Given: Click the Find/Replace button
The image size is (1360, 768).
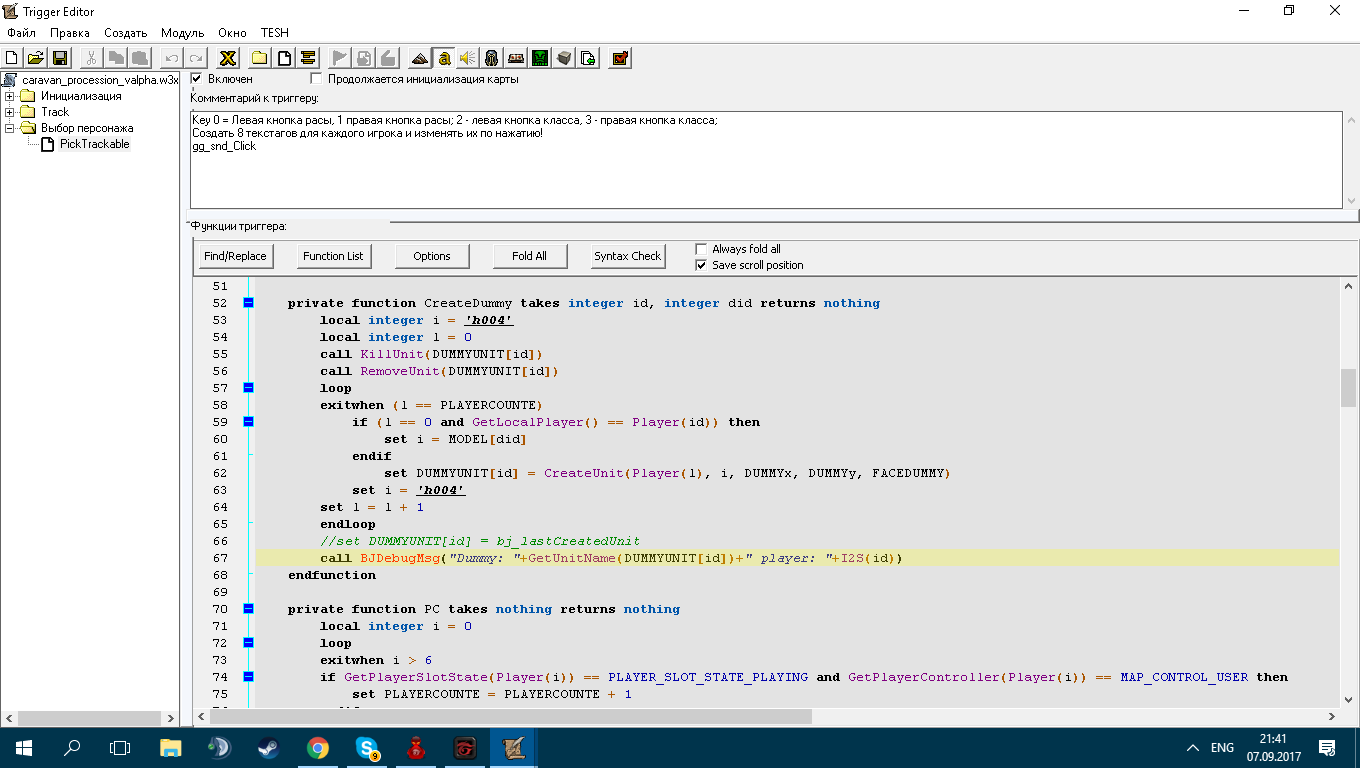Looking at the screenshot, I should click(235, 256).
